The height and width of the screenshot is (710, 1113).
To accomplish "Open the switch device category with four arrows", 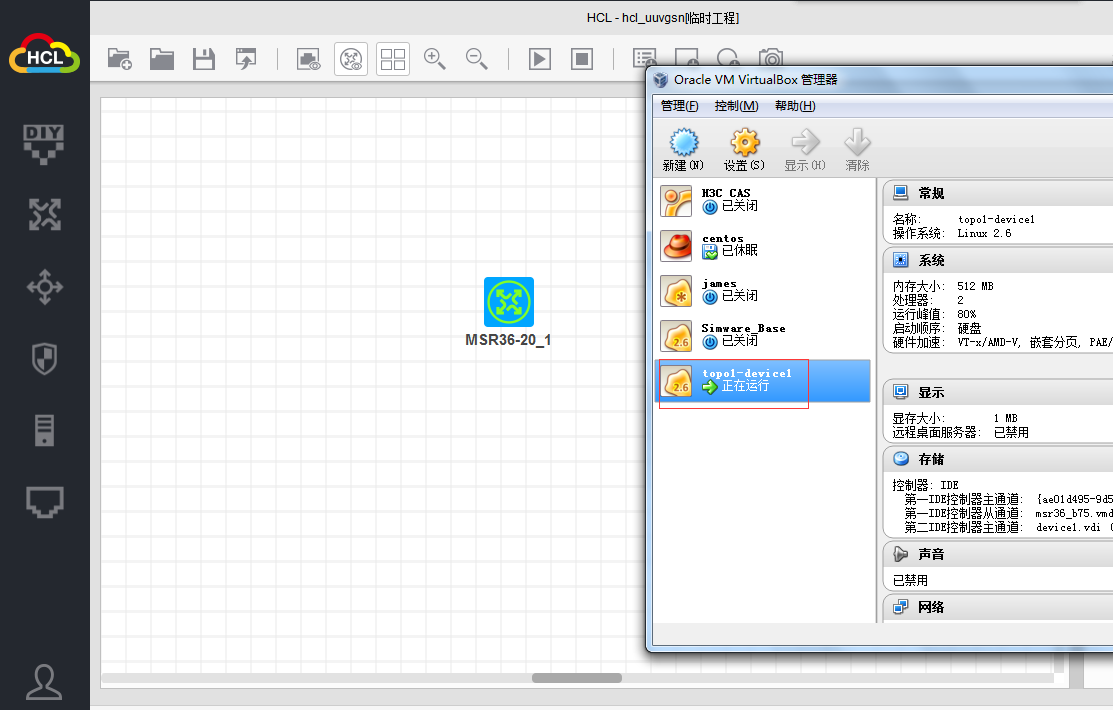I will pos(45,287).
